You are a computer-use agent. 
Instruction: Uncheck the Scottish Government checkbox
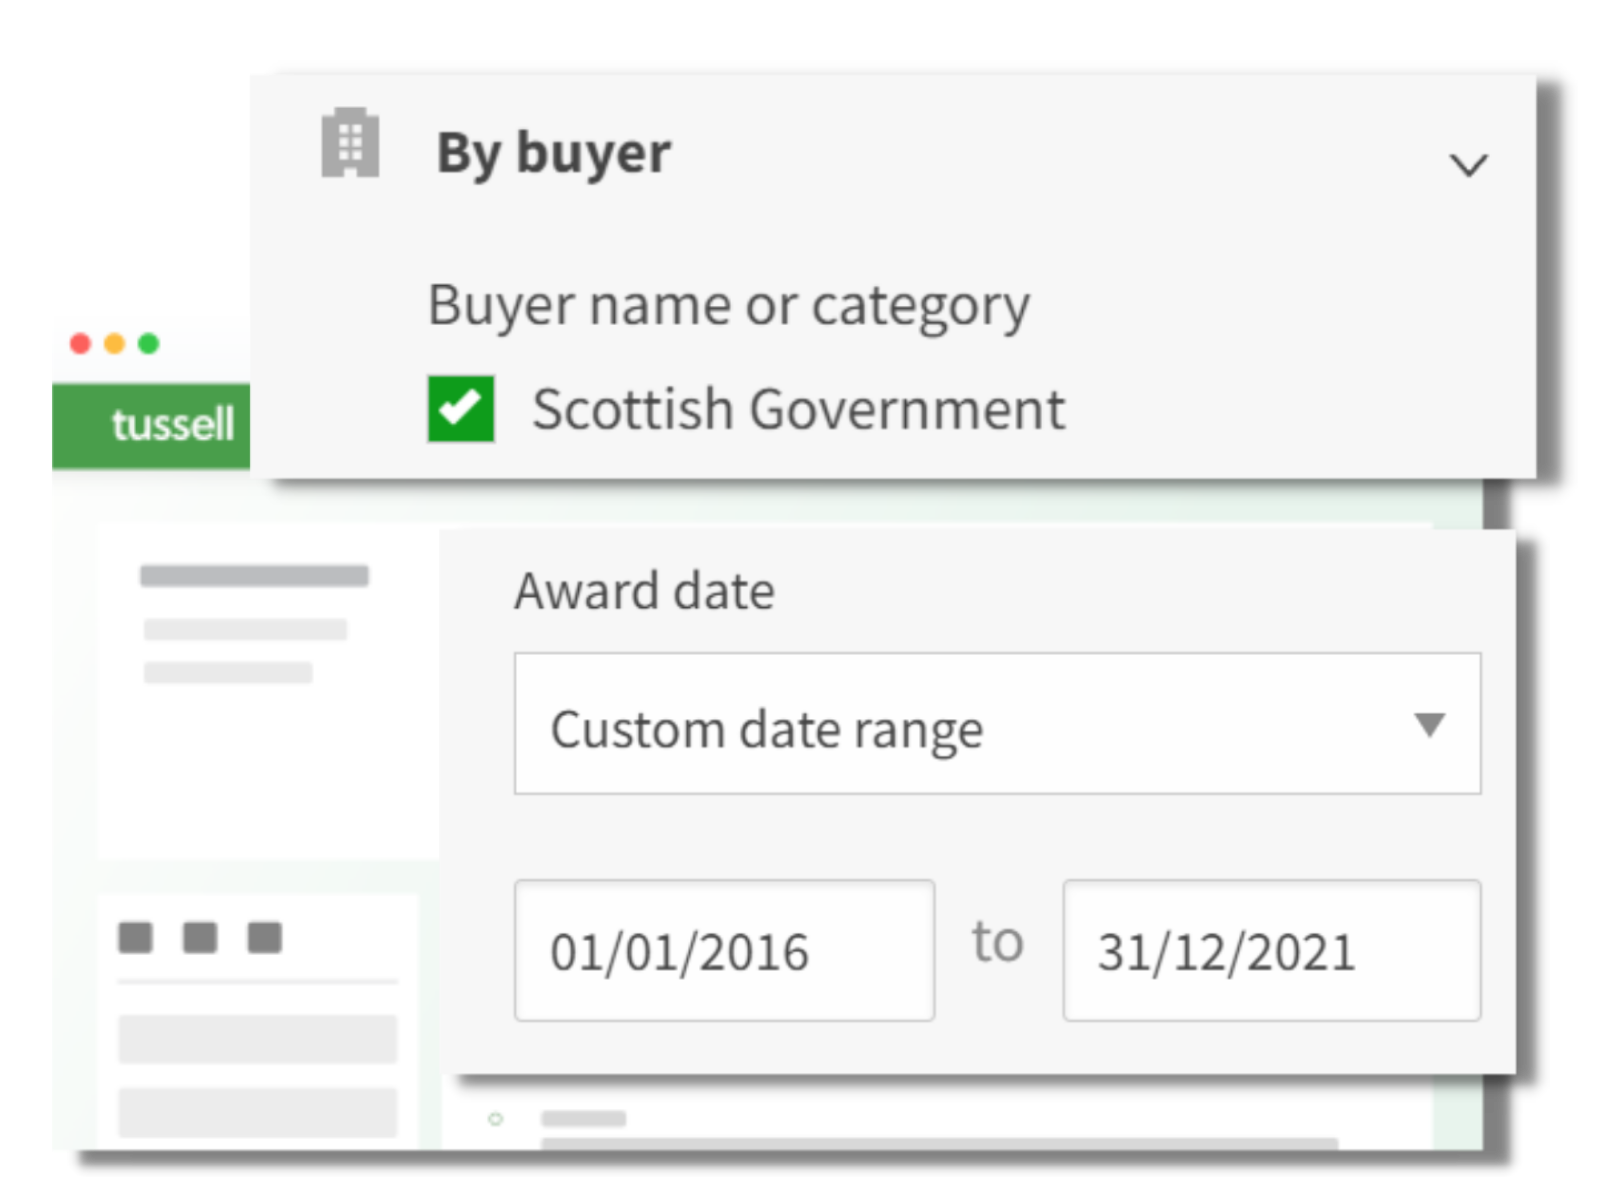coord(461,408)
